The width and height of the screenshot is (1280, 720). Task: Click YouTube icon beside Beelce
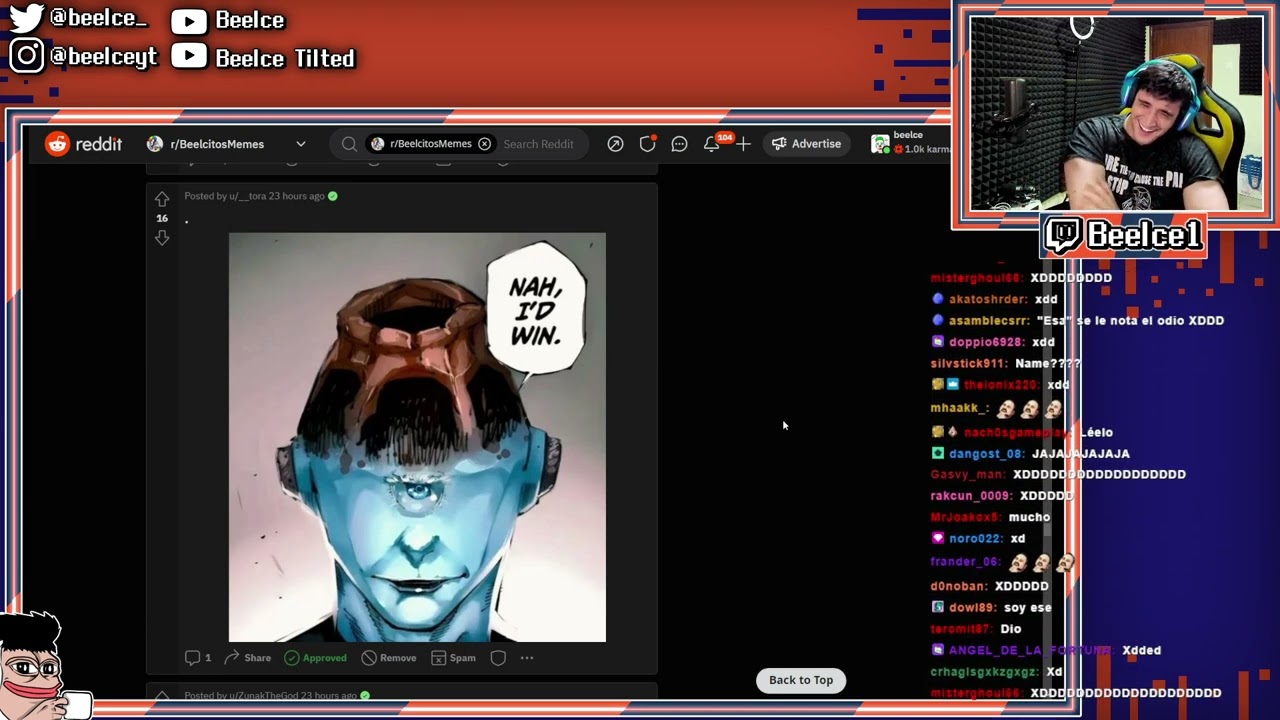click(189, 20)
